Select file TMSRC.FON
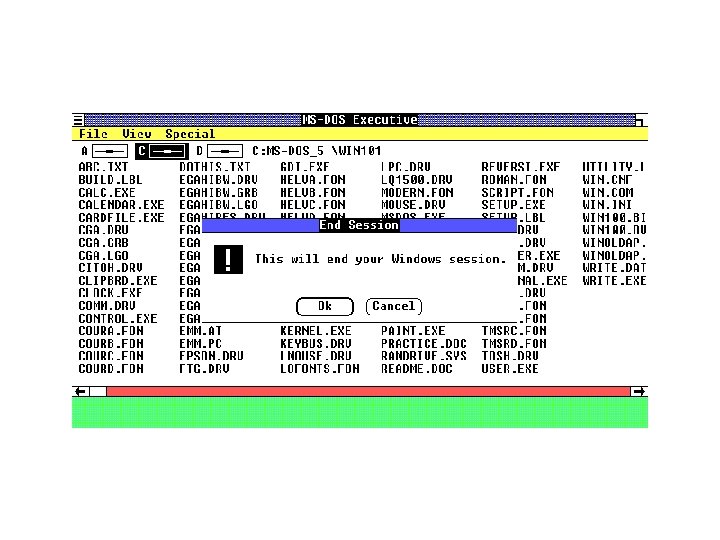720x540 pixels. (x=514, y=331)
